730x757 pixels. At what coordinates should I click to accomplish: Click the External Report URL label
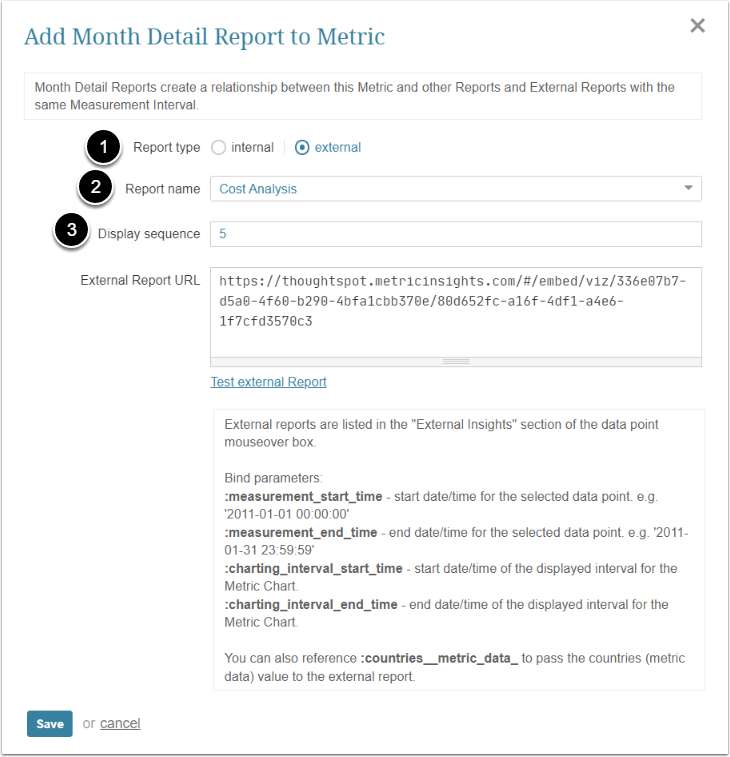pos(140,281)
